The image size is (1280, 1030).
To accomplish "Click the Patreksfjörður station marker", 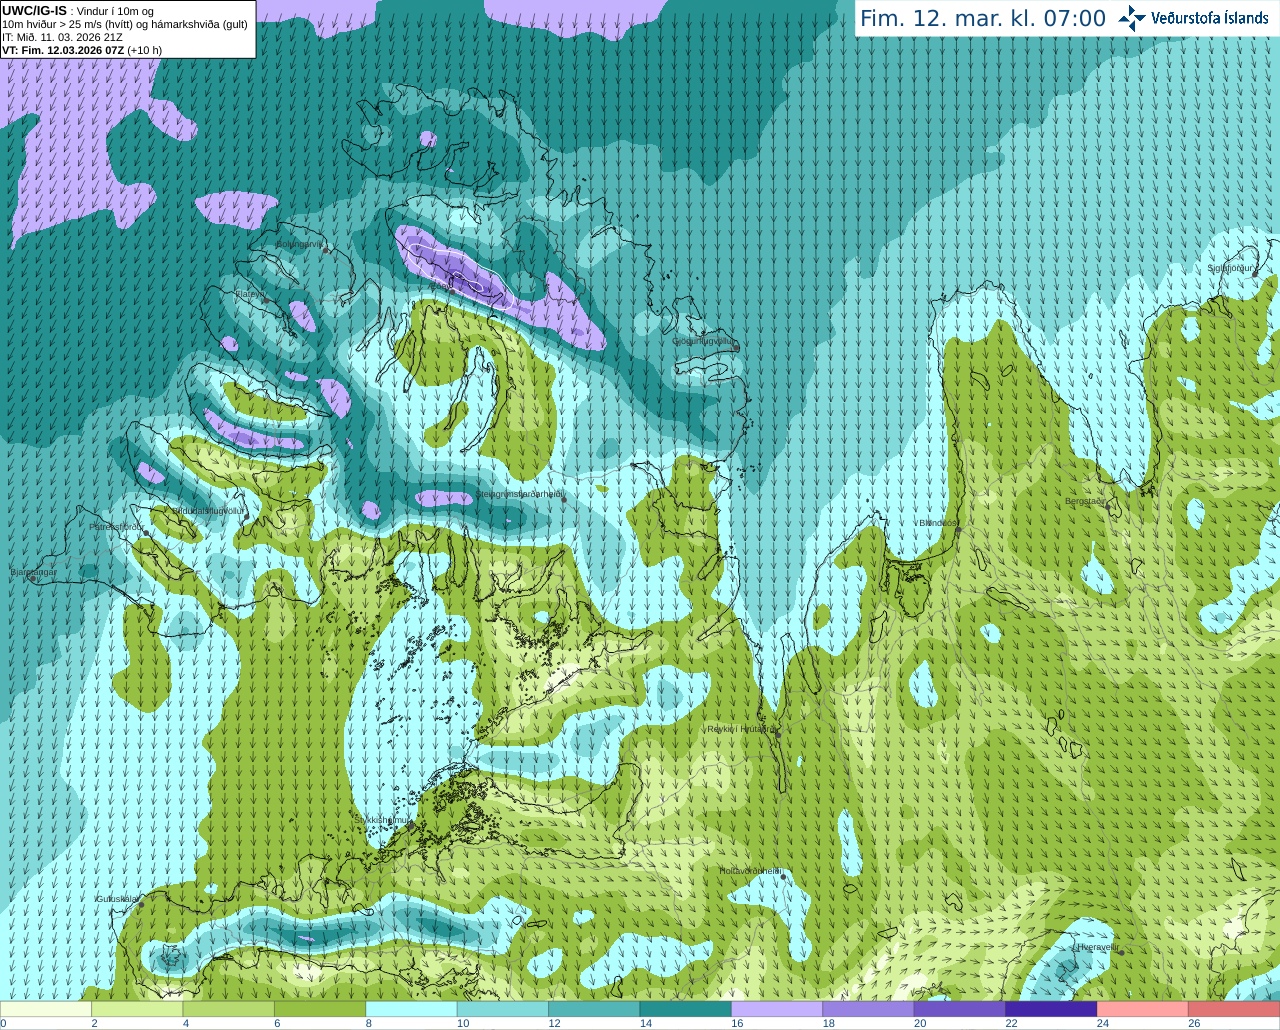I will point(147,533).
